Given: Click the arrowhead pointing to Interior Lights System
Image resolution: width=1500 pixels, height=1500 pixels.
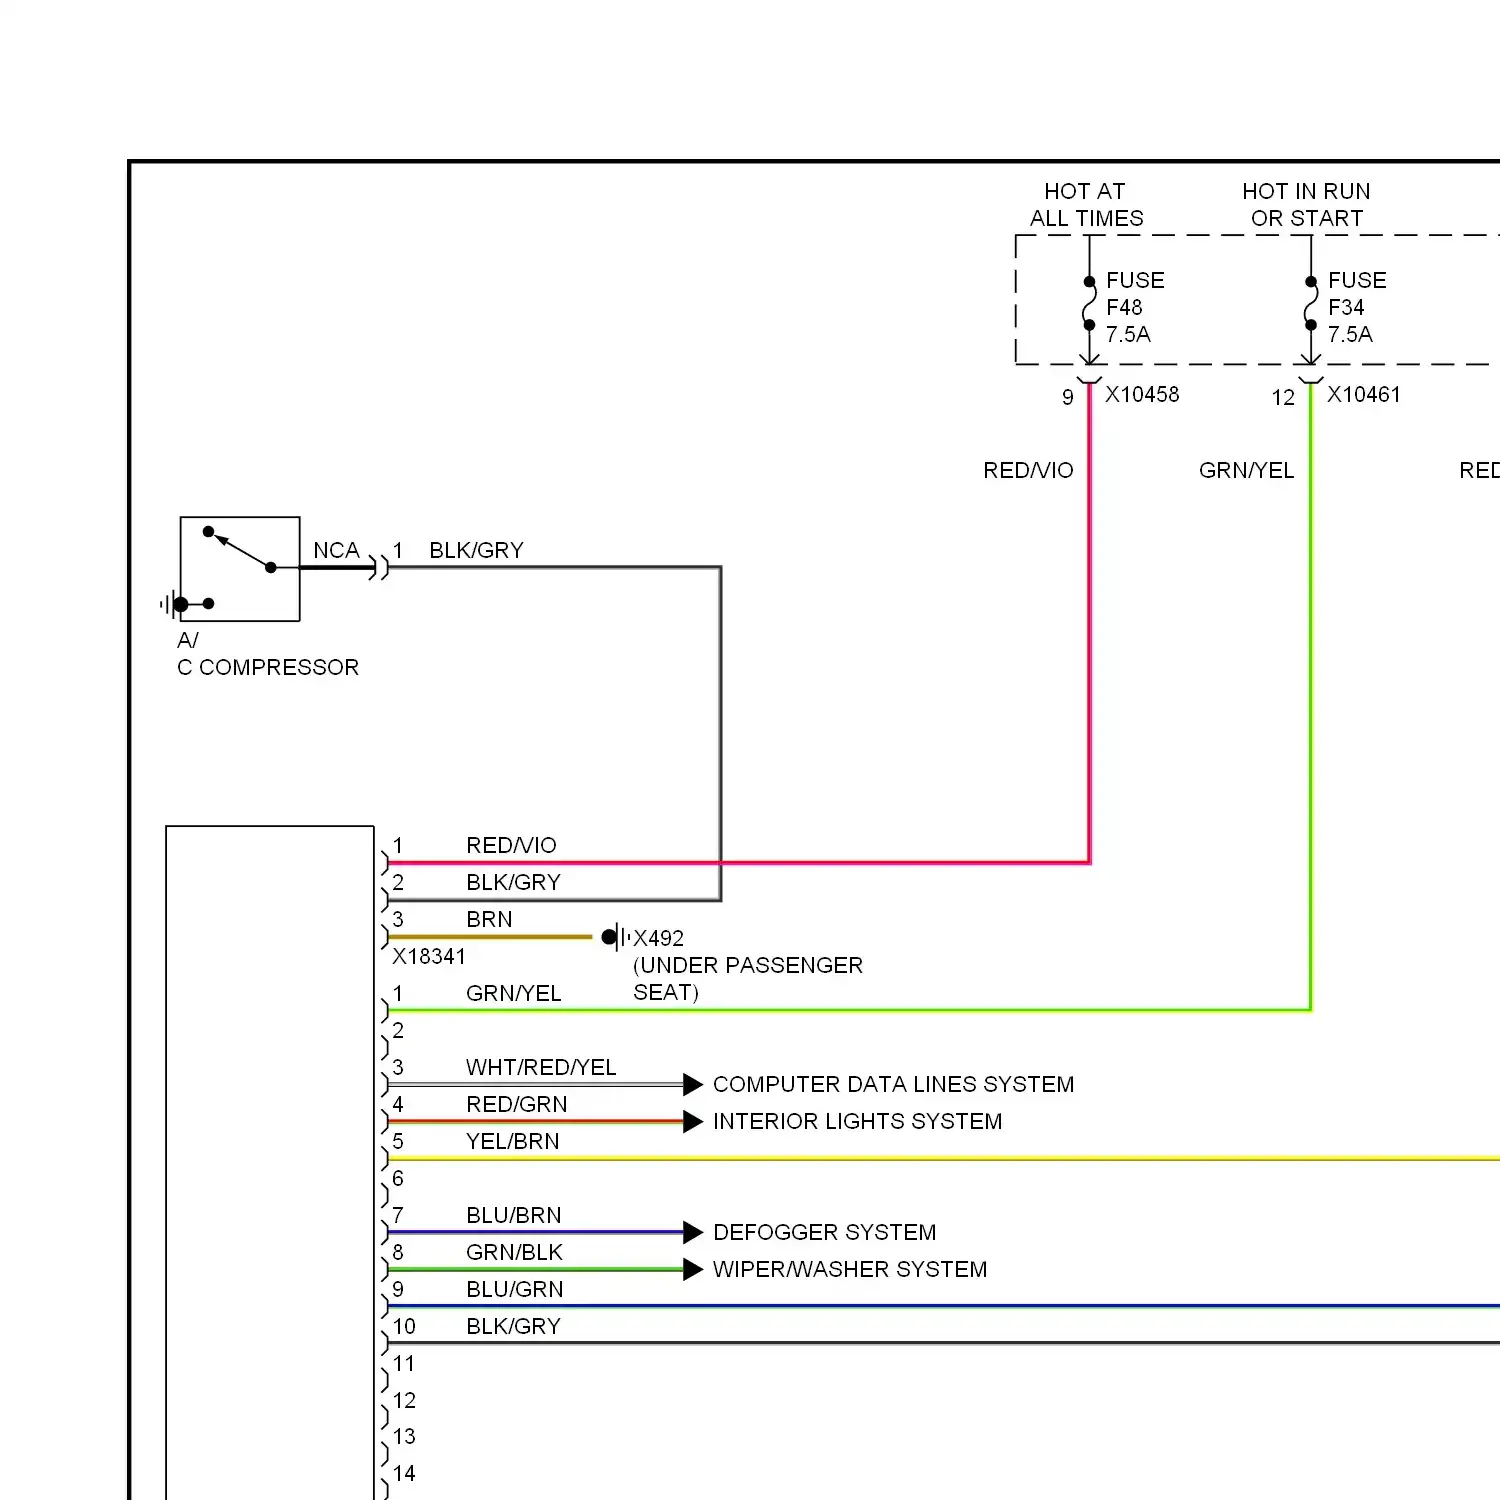Looking at the screenshot, I should 693,1121.
